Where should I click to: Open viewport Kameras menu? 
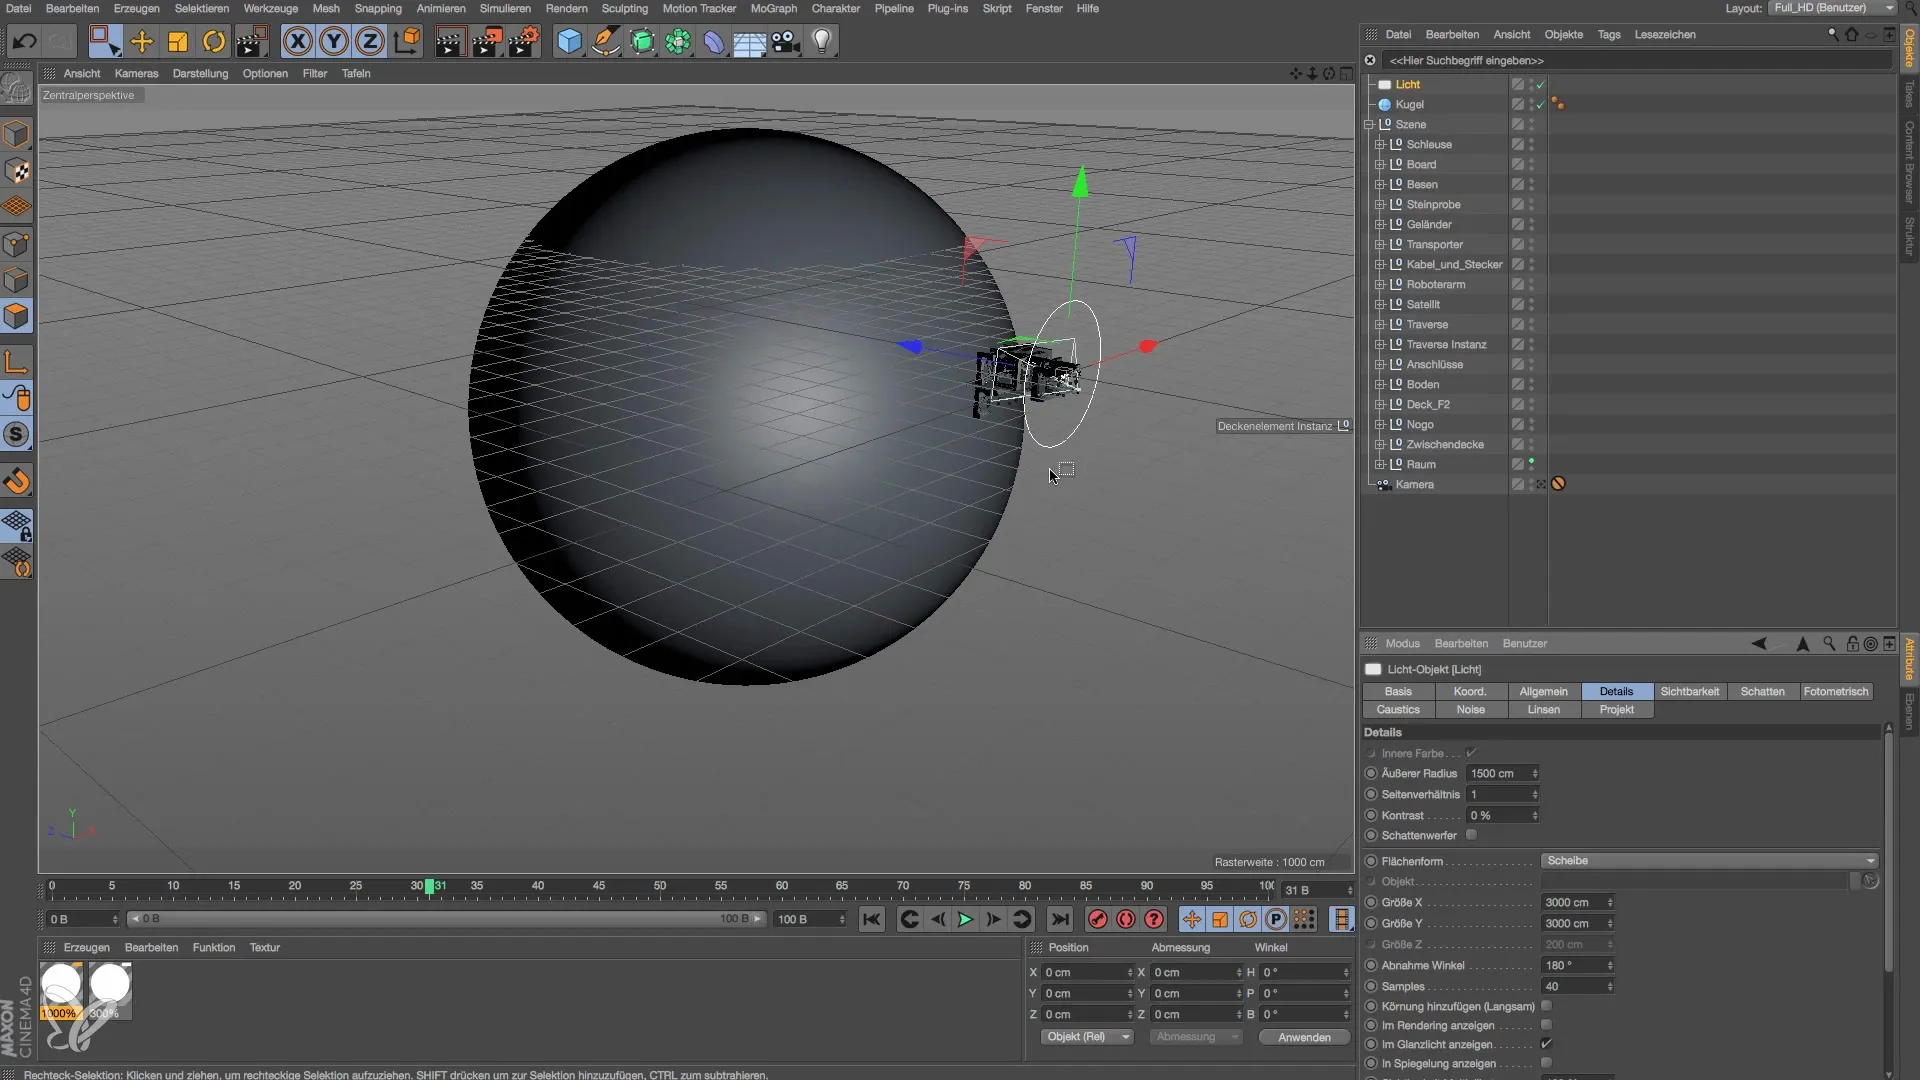136,73
